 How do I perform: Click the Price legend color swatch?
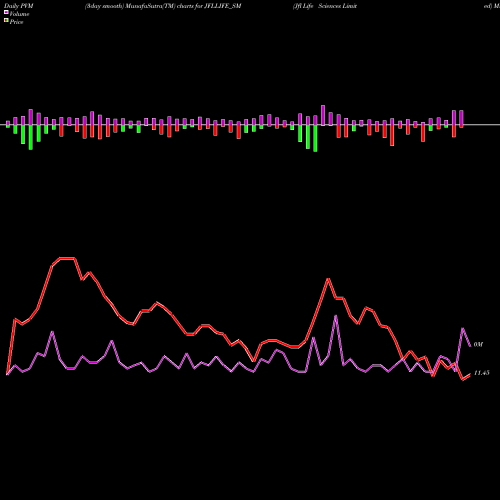tap(6, 21)
